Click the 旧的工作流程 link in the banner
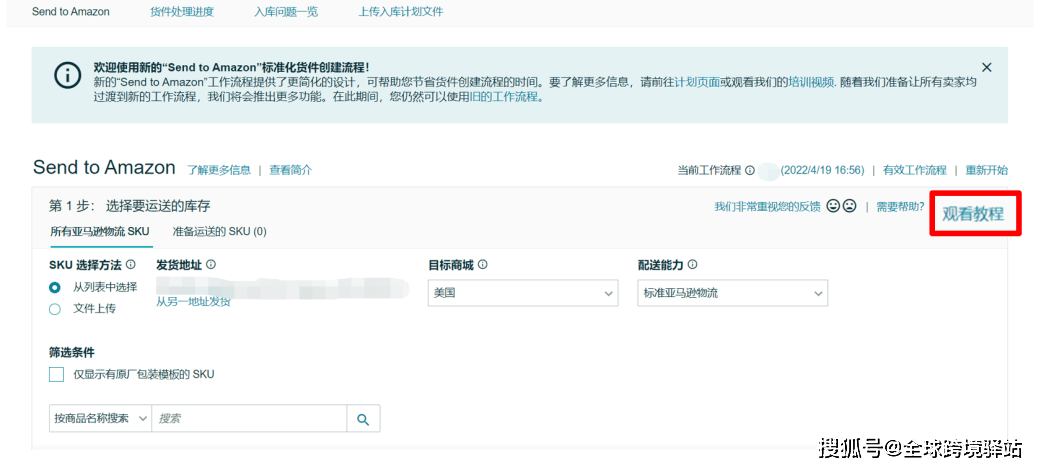 [x=504, y=97]
